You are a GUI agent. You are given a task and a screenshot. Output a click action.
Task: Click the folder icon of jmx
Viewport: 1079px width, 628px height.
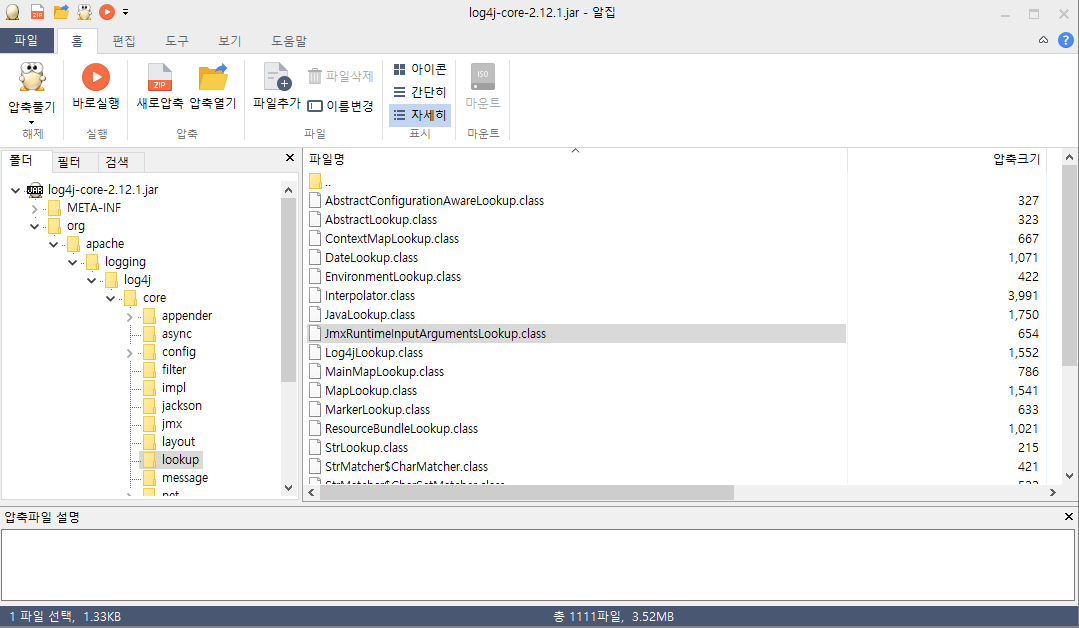coord(149,424)
